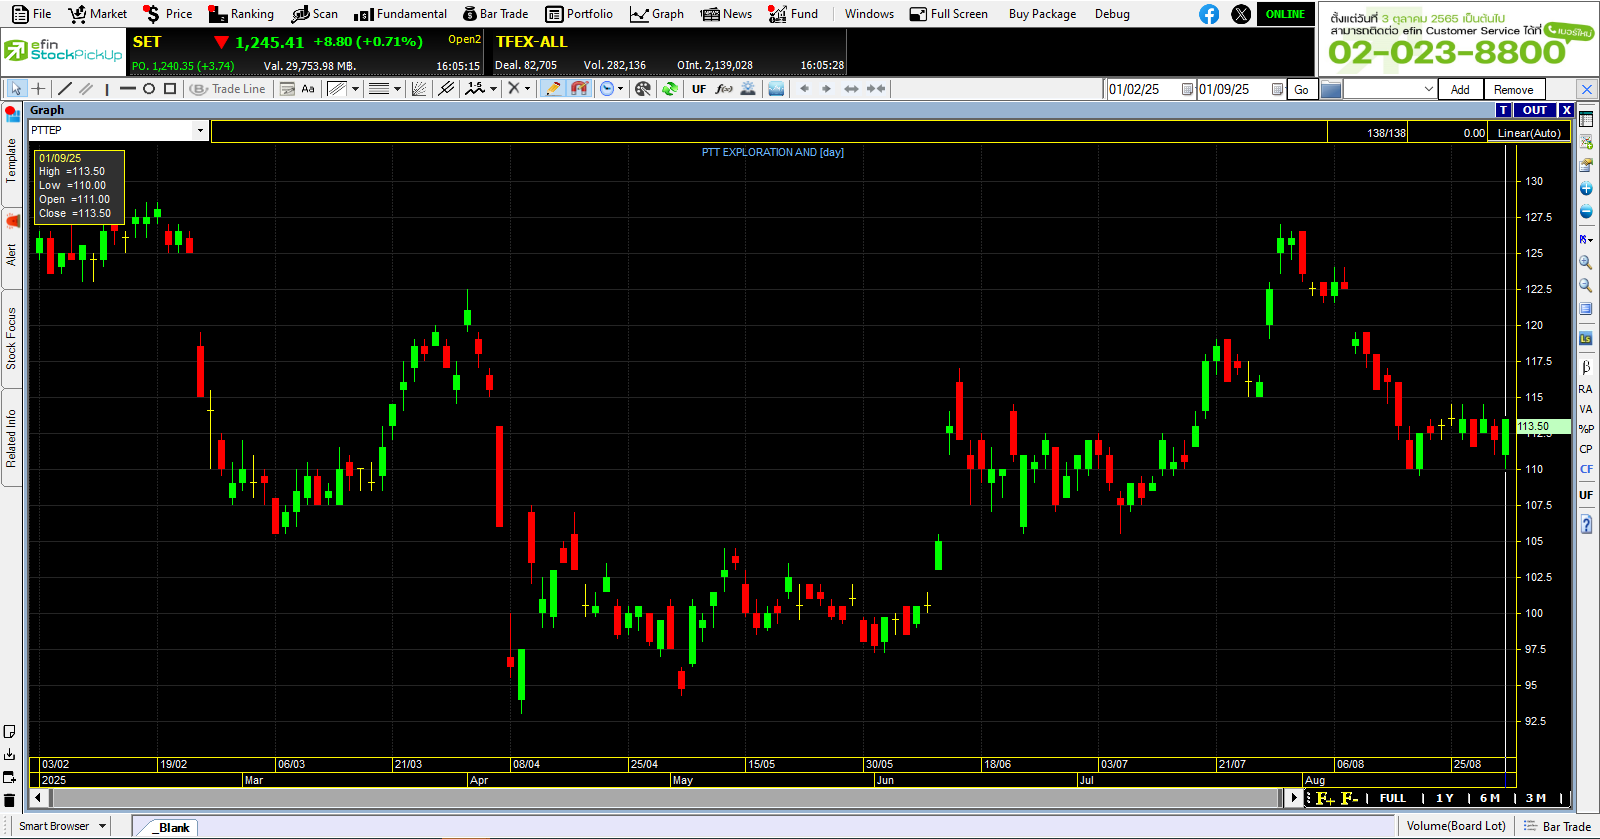Open the Fundamental menu
Image resolution: width=1600 pixels, height=839 pixels.
401,14
